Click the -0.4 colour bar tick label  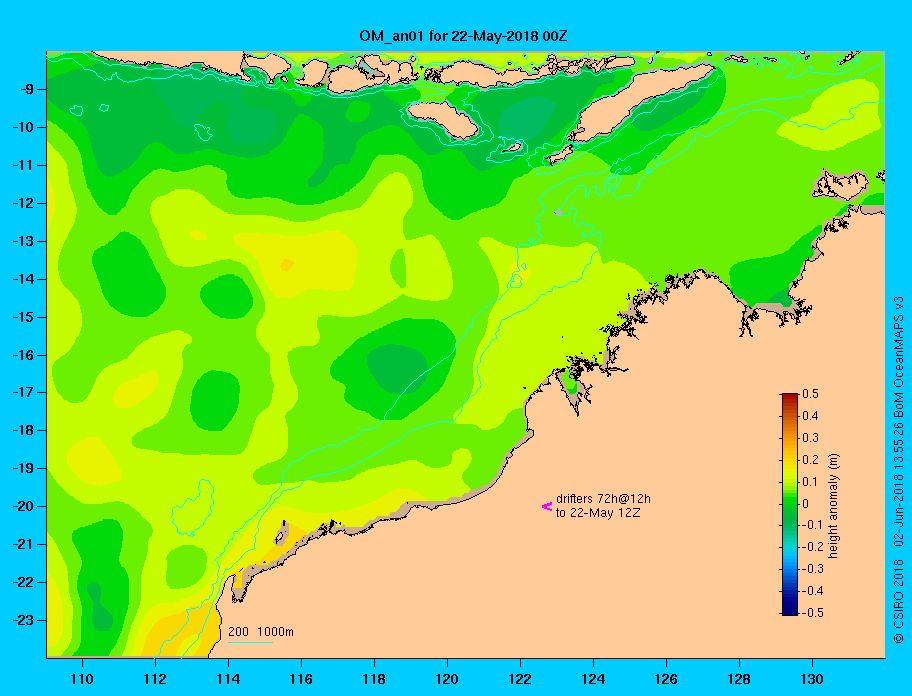click(x=813, y=591)
